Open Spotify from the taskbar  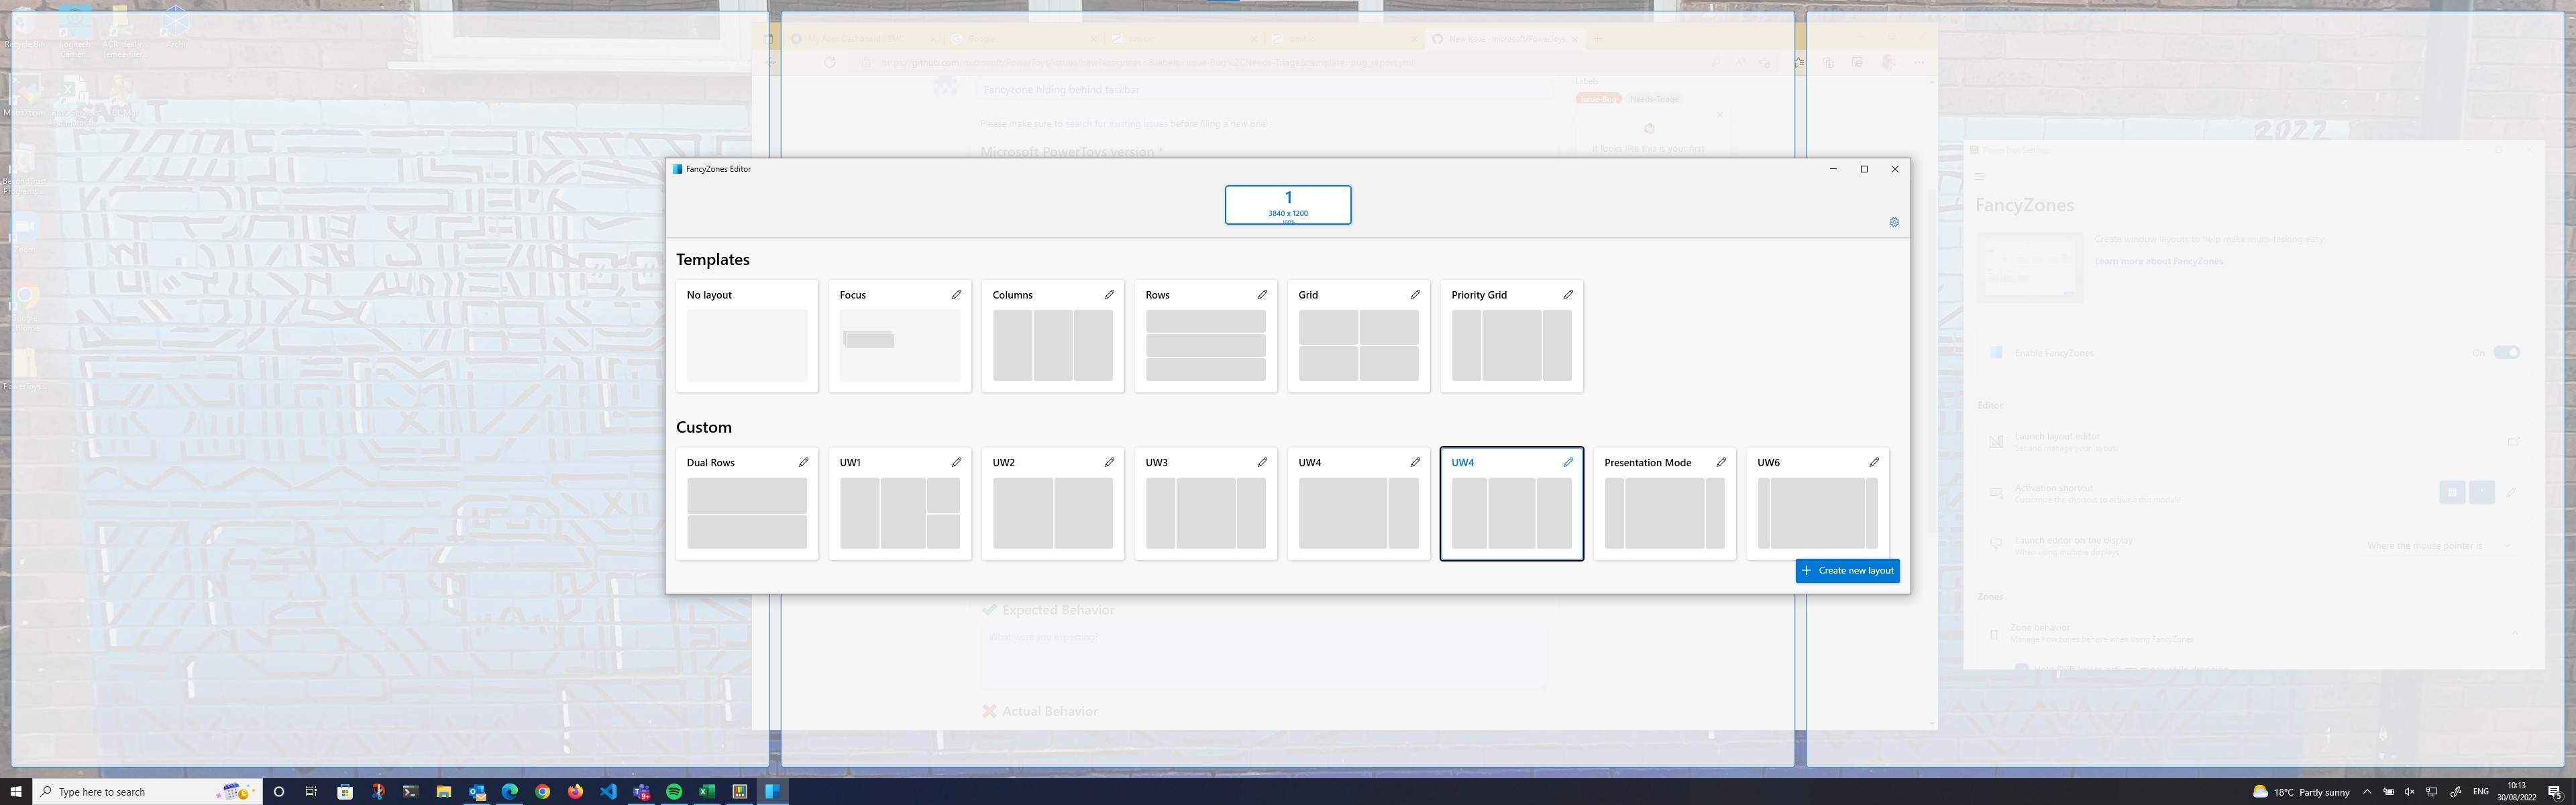pyautogui.click(x=675, y=791)
